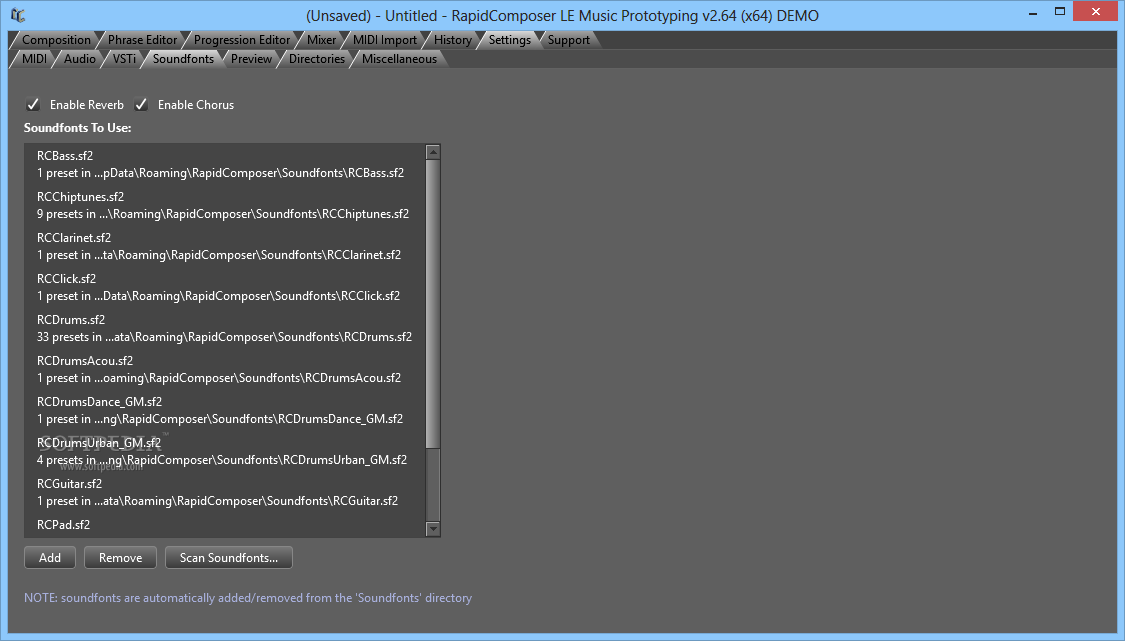1125x641 pixels.
Task: Open the Progression Editor tab
Action: point(242,40)
